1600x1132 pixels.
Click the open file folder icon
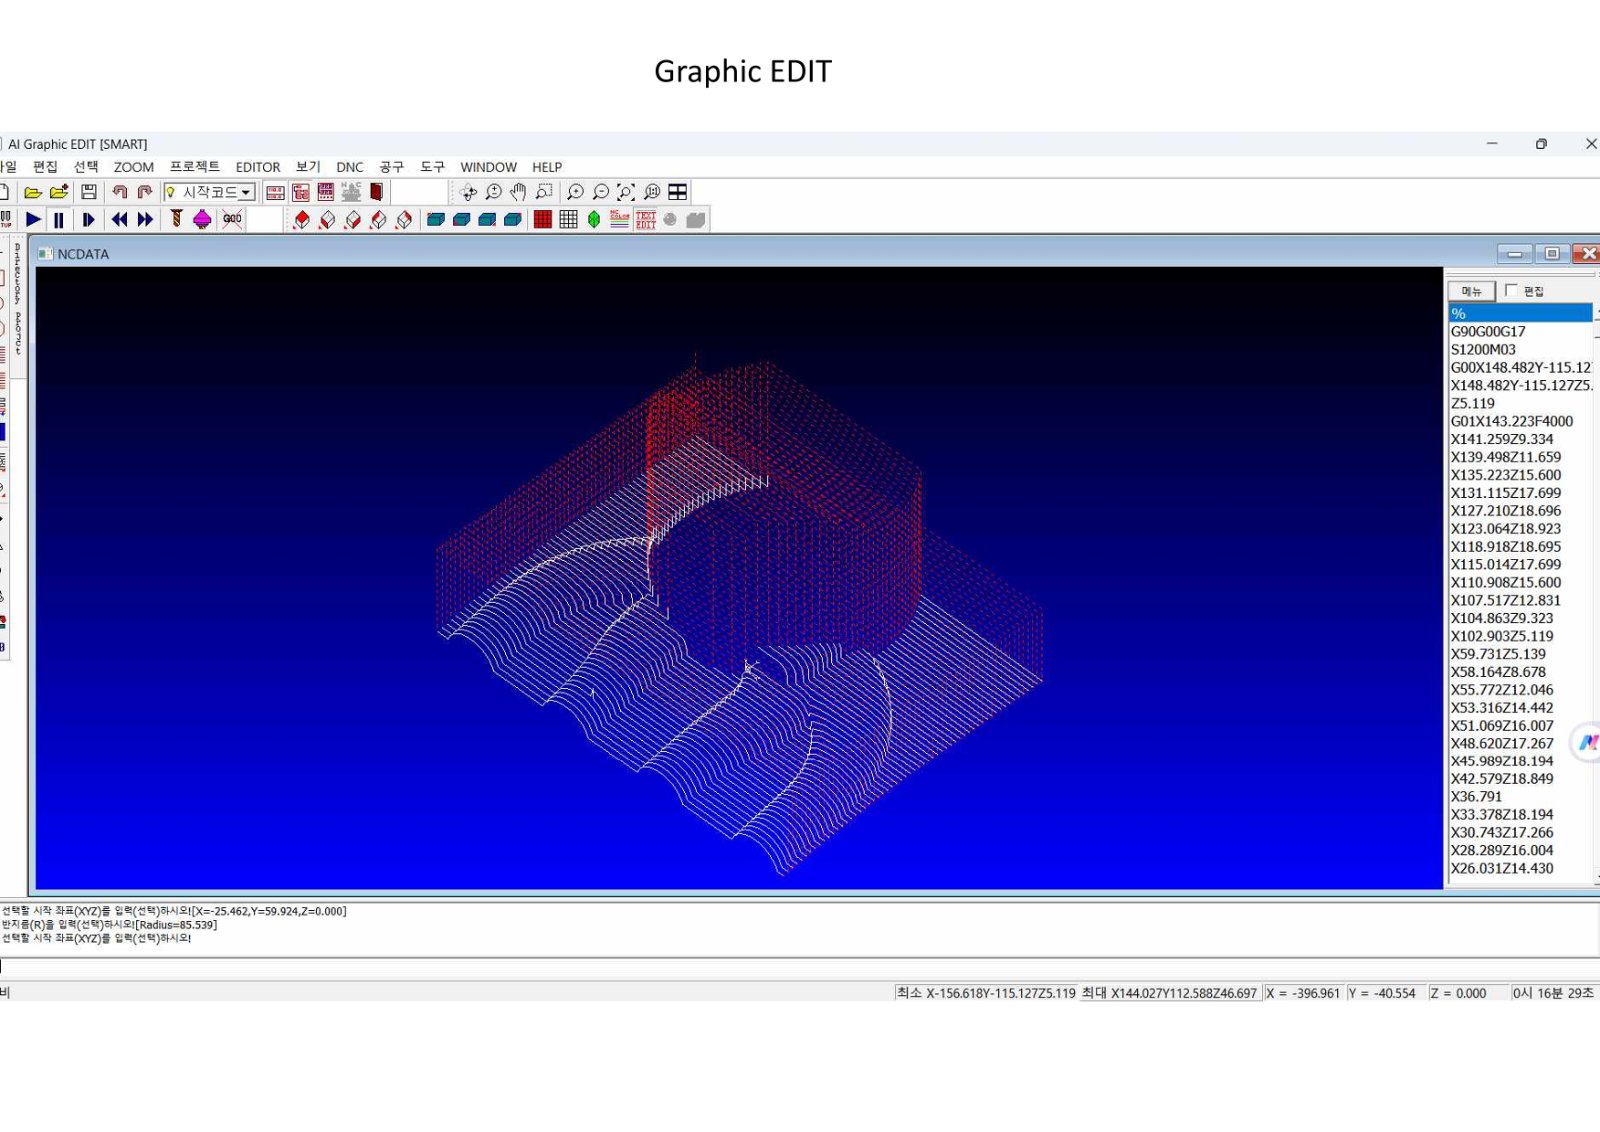[x=33, y=192]
